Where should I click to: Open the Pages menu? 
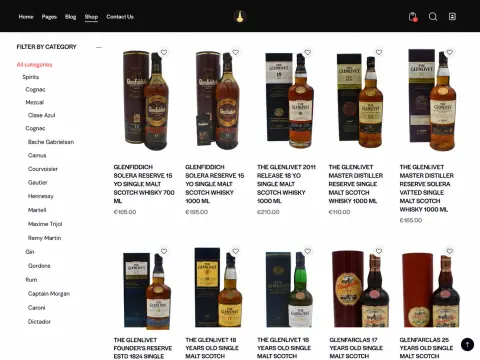pyautogui.click(x=49, y=17)
